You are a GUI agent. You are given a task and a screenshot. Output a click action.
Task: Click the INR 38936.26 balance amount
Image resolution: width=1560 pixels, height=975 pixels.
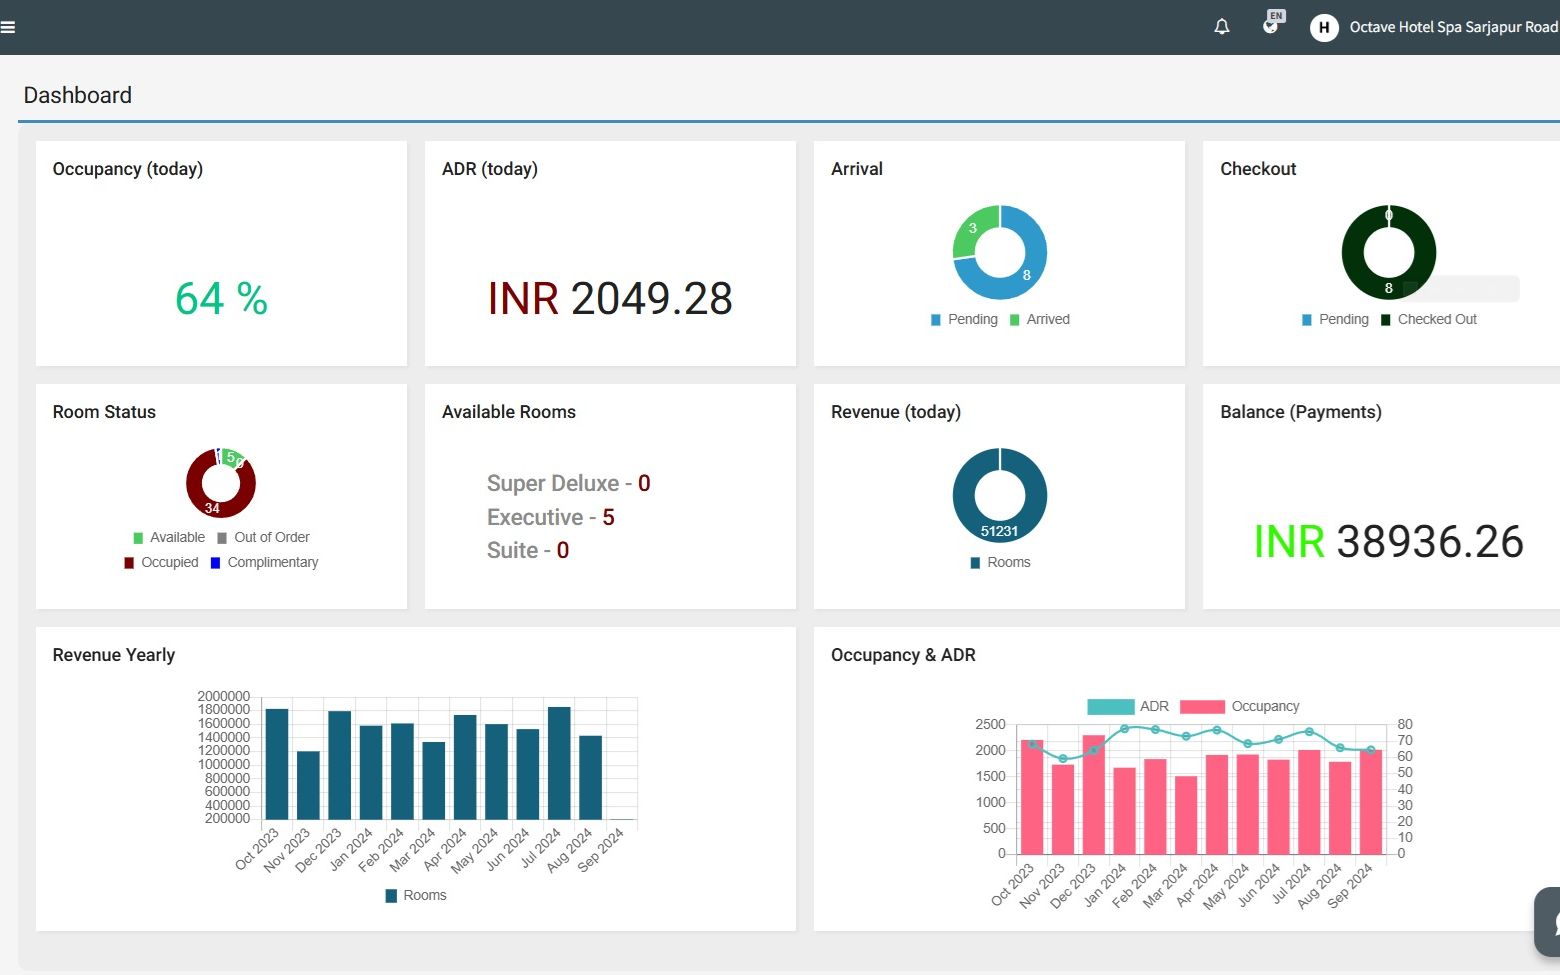click(x=1388, y=542)
